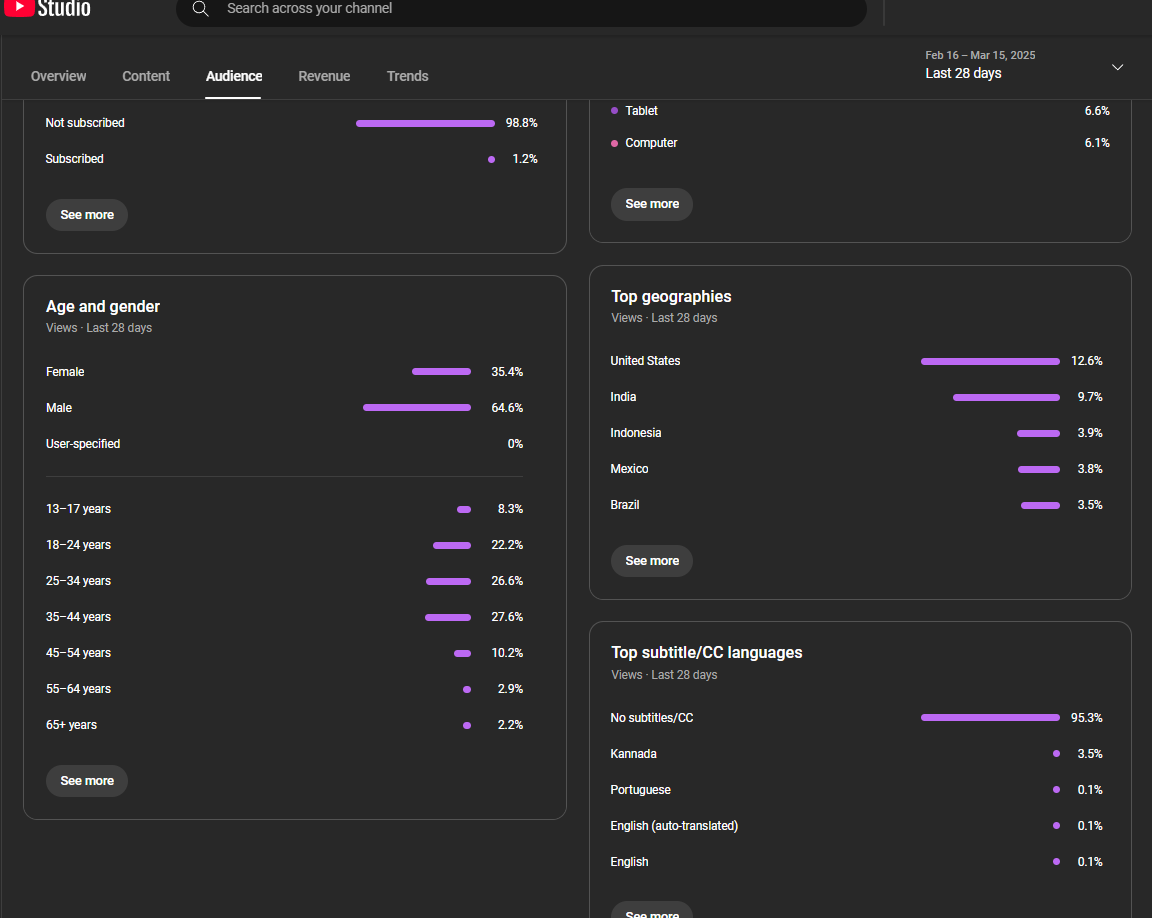Open the Content tab
The height and width of the screenshot is (918, 1152).
click(x=146, y=76)
